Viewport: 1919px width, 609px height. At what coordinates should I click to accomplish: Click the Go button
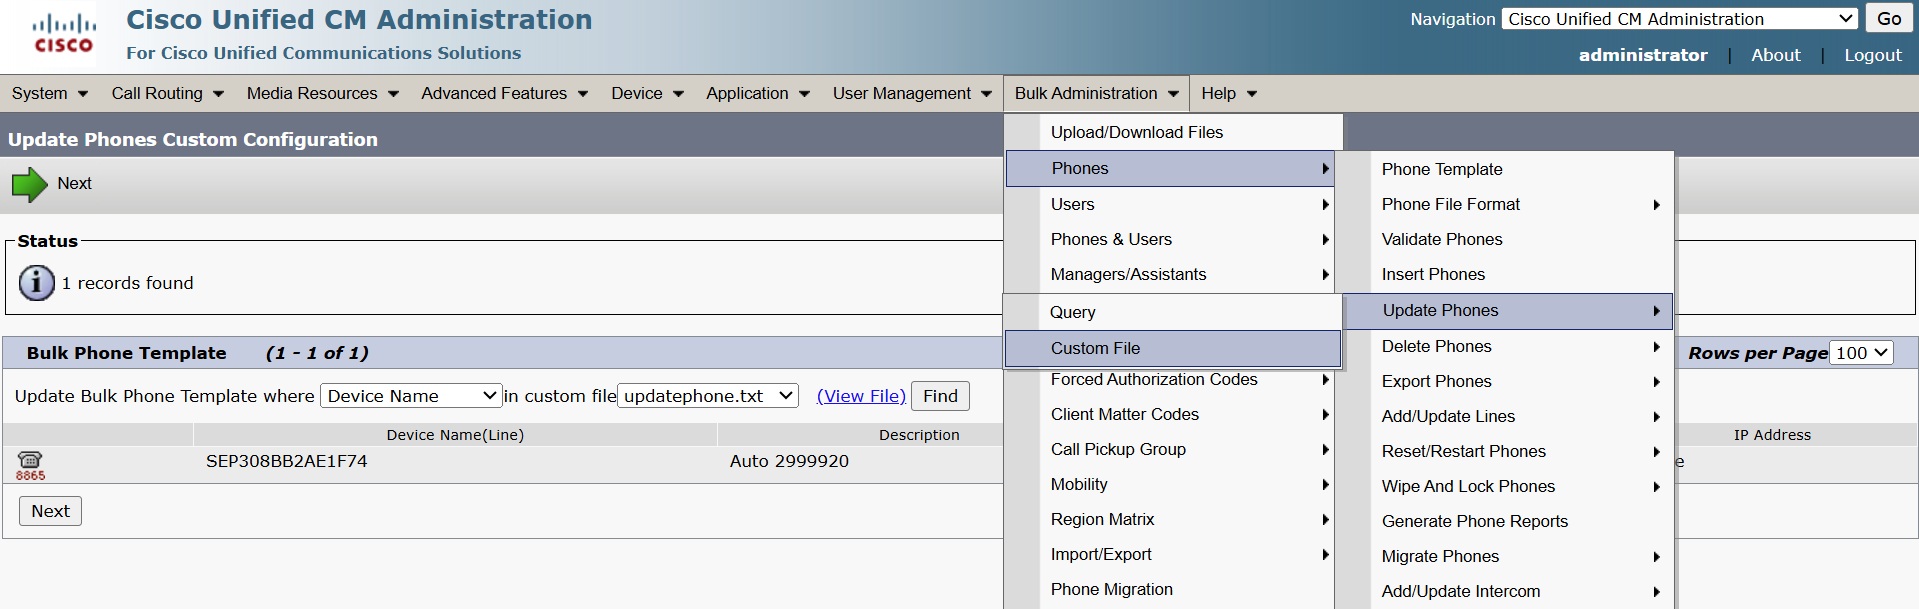pos(1888,19)
